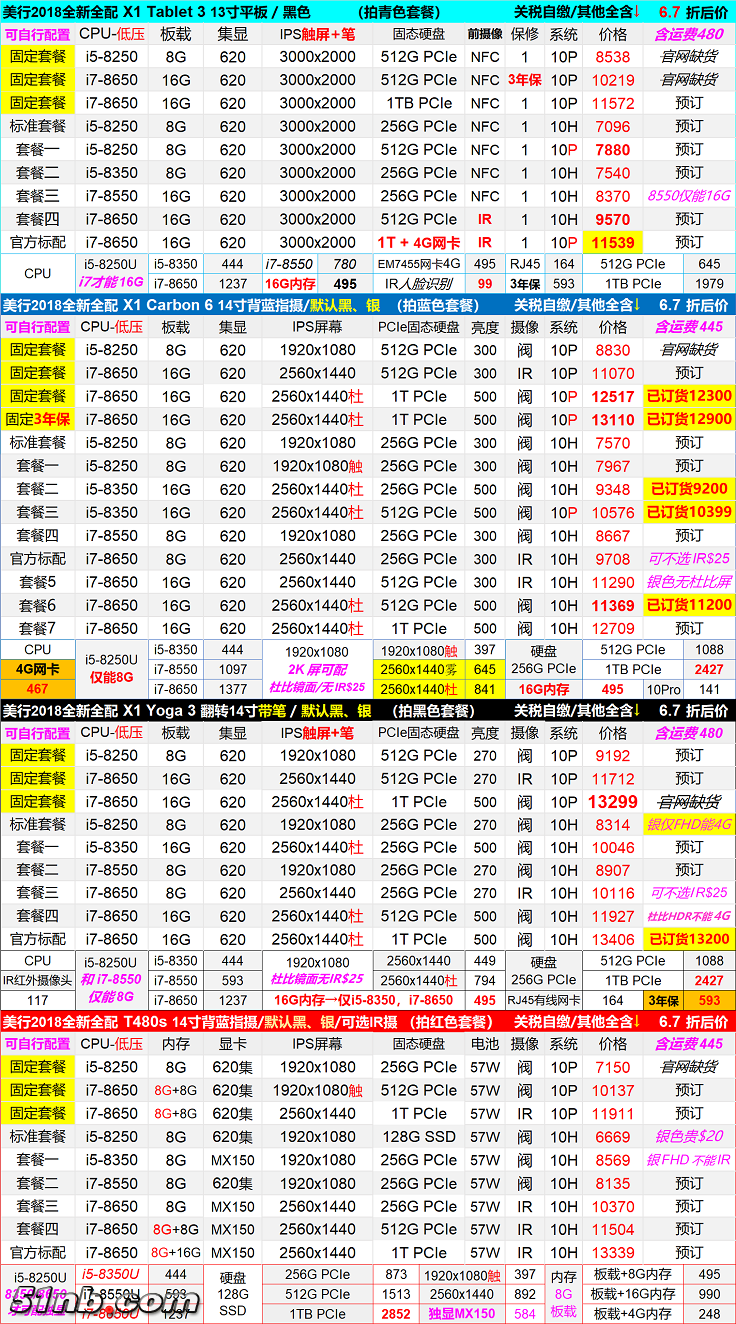Viewport: 736px width, 1324px height.
Task: Click the X1 Yoga 3 section header
Action: [368, 710]
